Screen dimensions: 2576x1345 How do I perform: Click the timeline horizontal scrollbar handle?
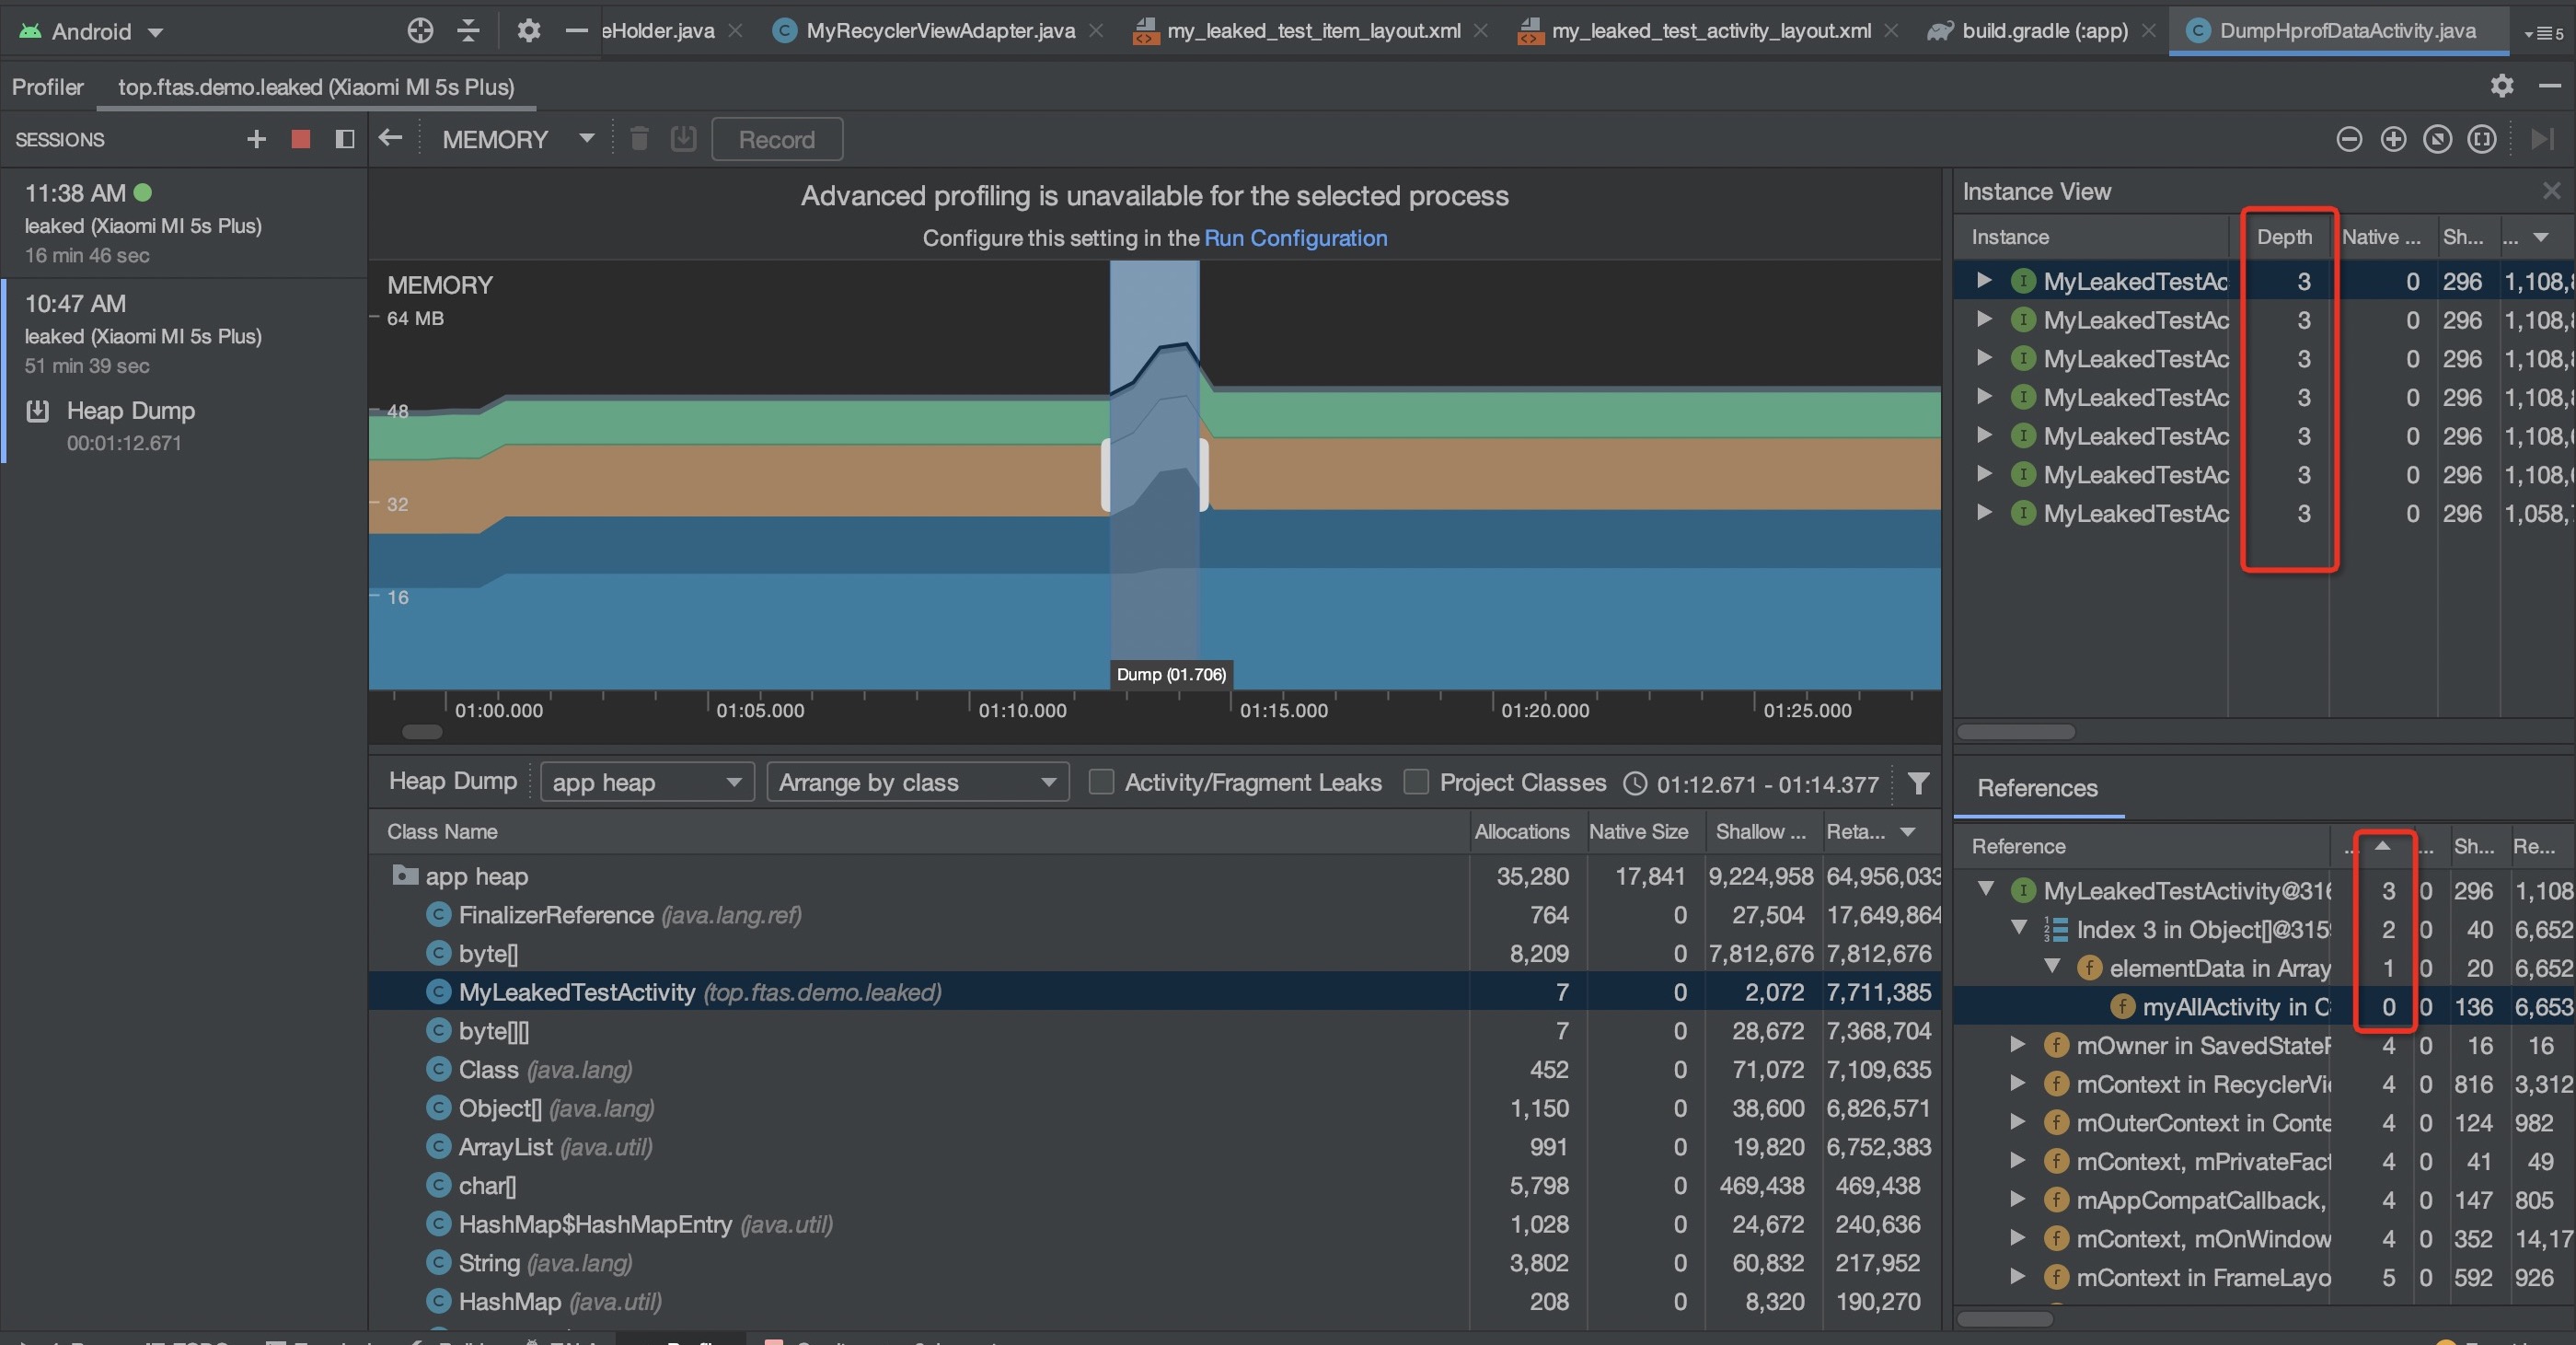point(422,732)
